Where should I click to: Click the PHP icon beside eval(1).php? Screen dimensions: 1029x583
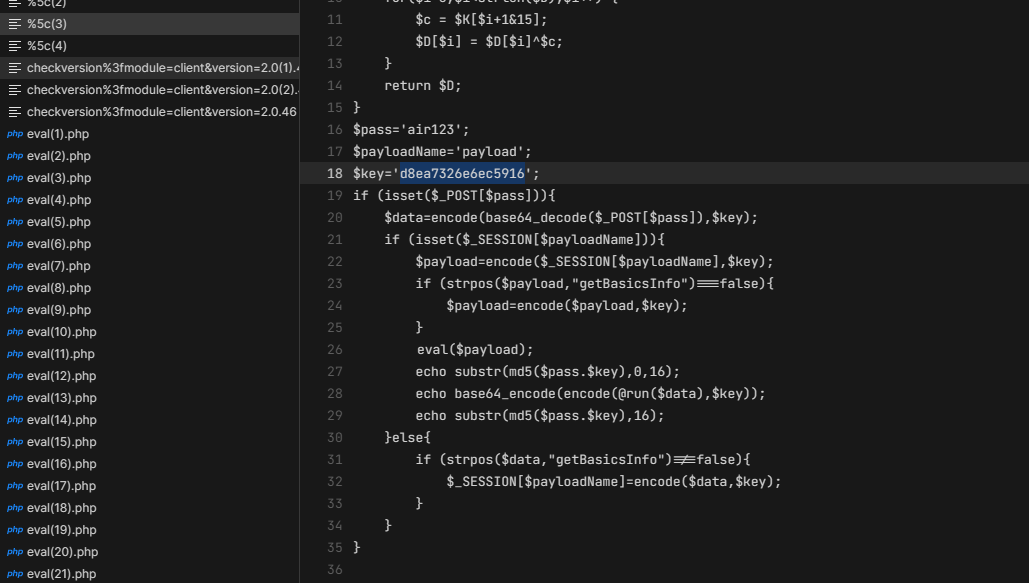click(x=14, y=134)
